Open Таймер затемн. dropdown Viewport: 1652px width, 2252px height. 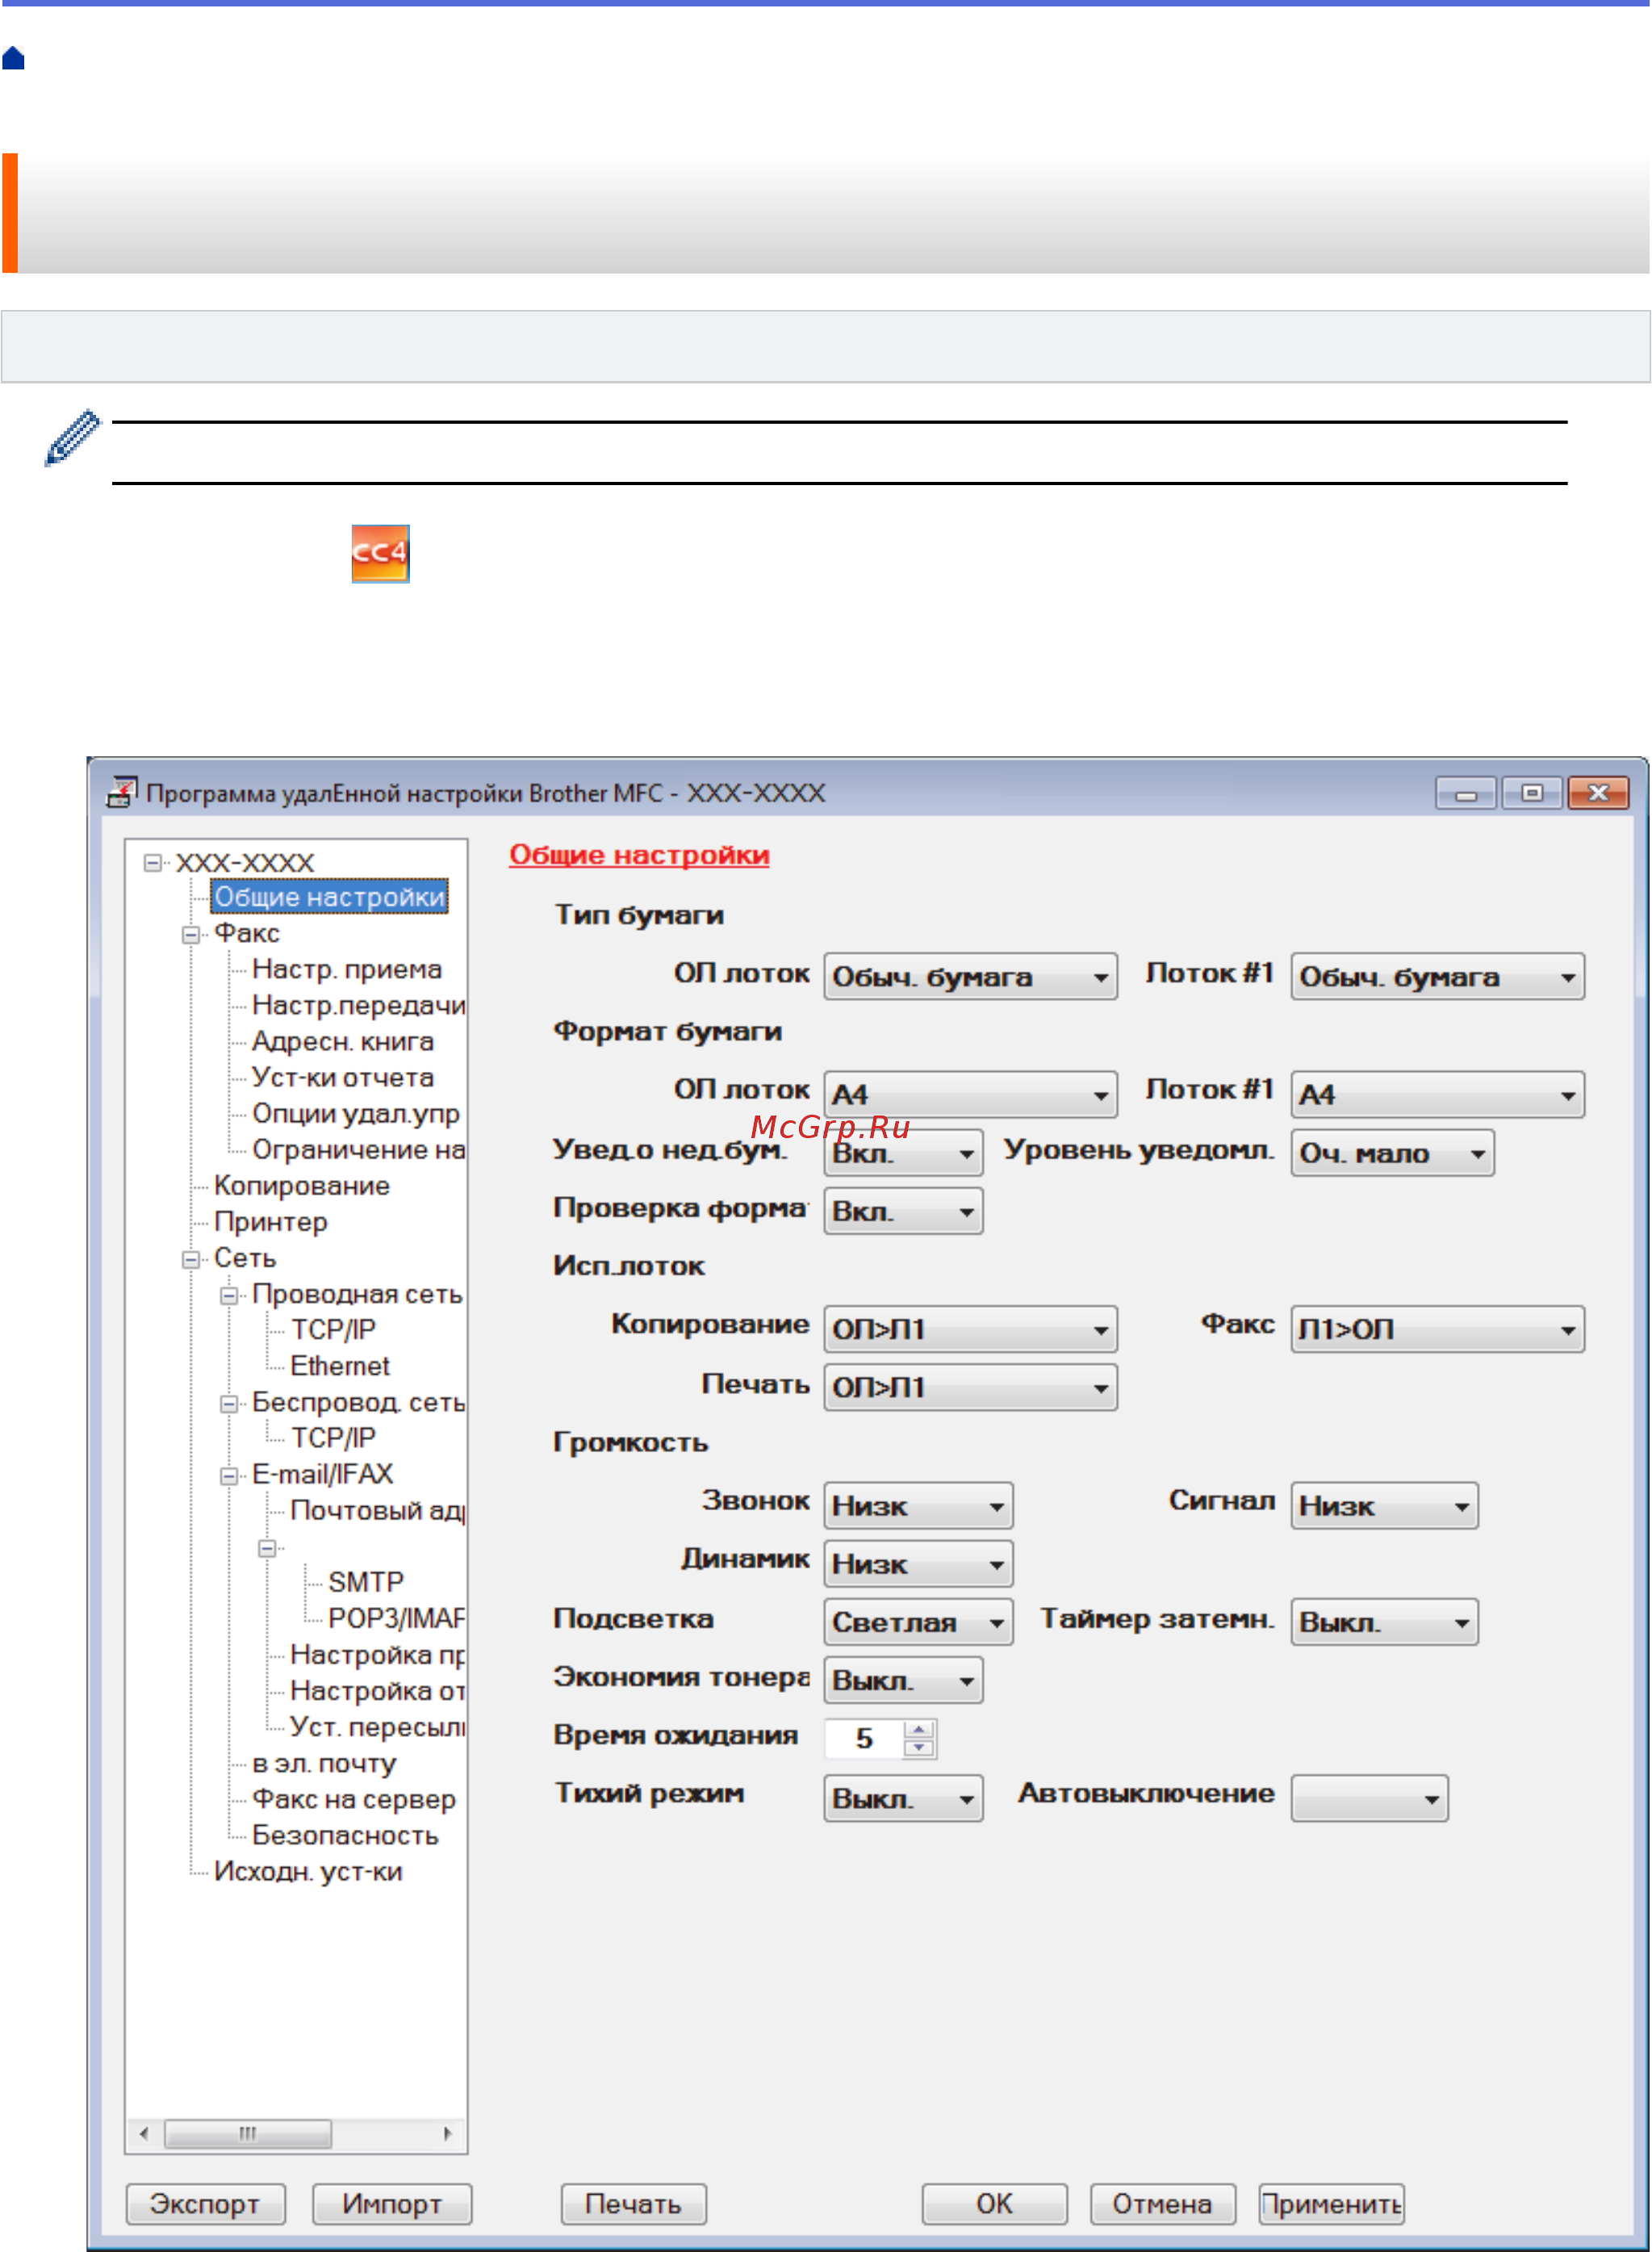click(x=1384, y=1622)
